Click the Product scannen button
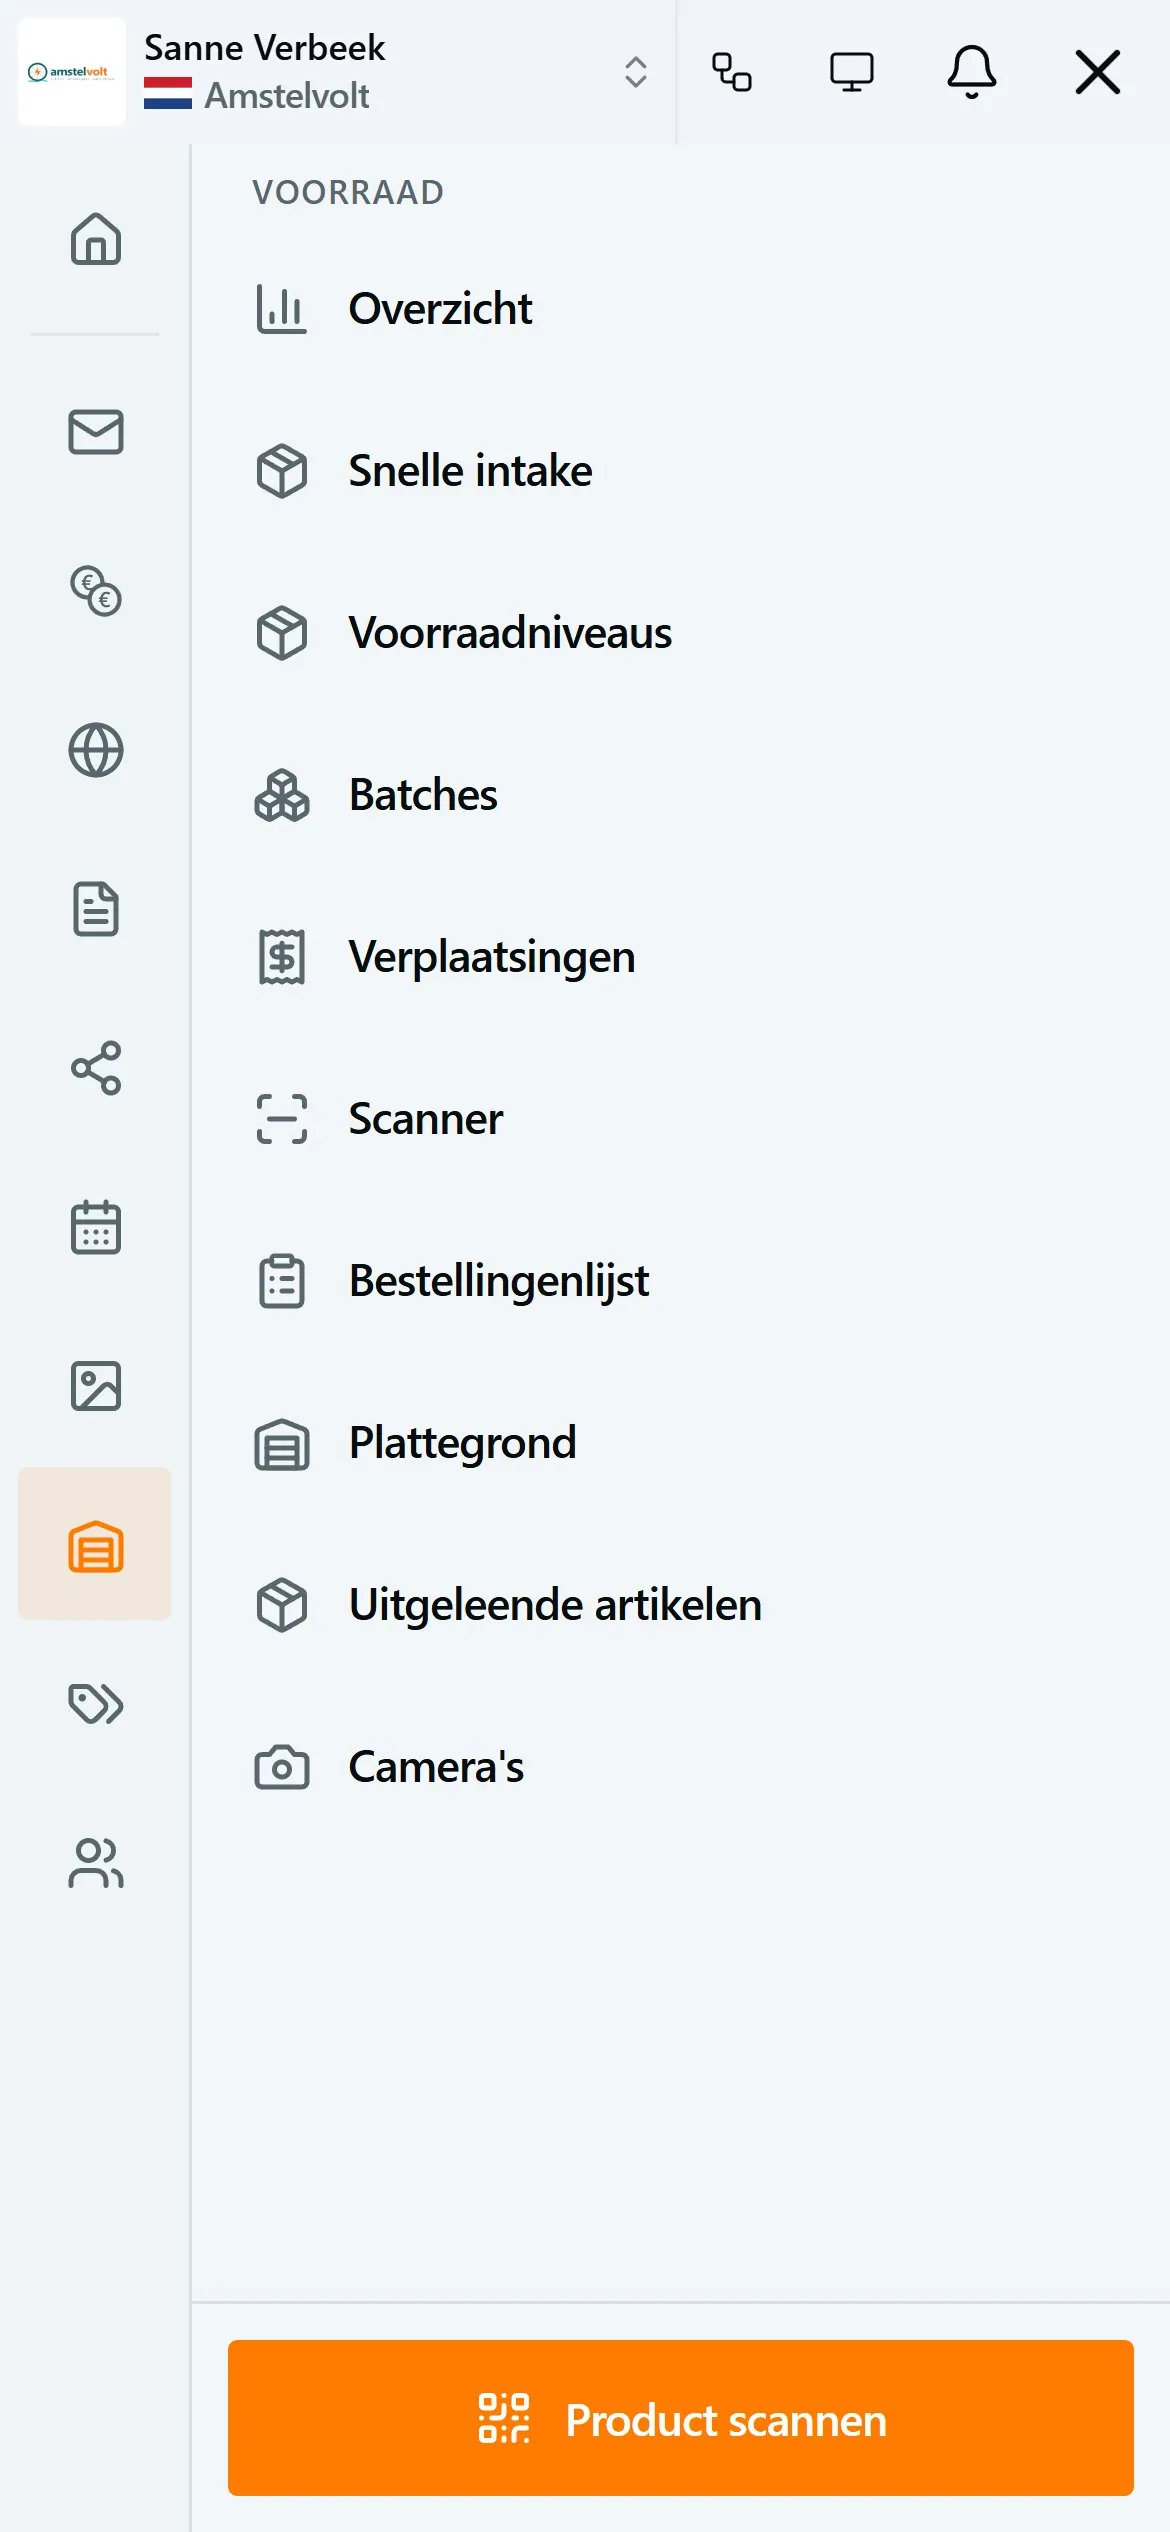 coord(681,2419)
